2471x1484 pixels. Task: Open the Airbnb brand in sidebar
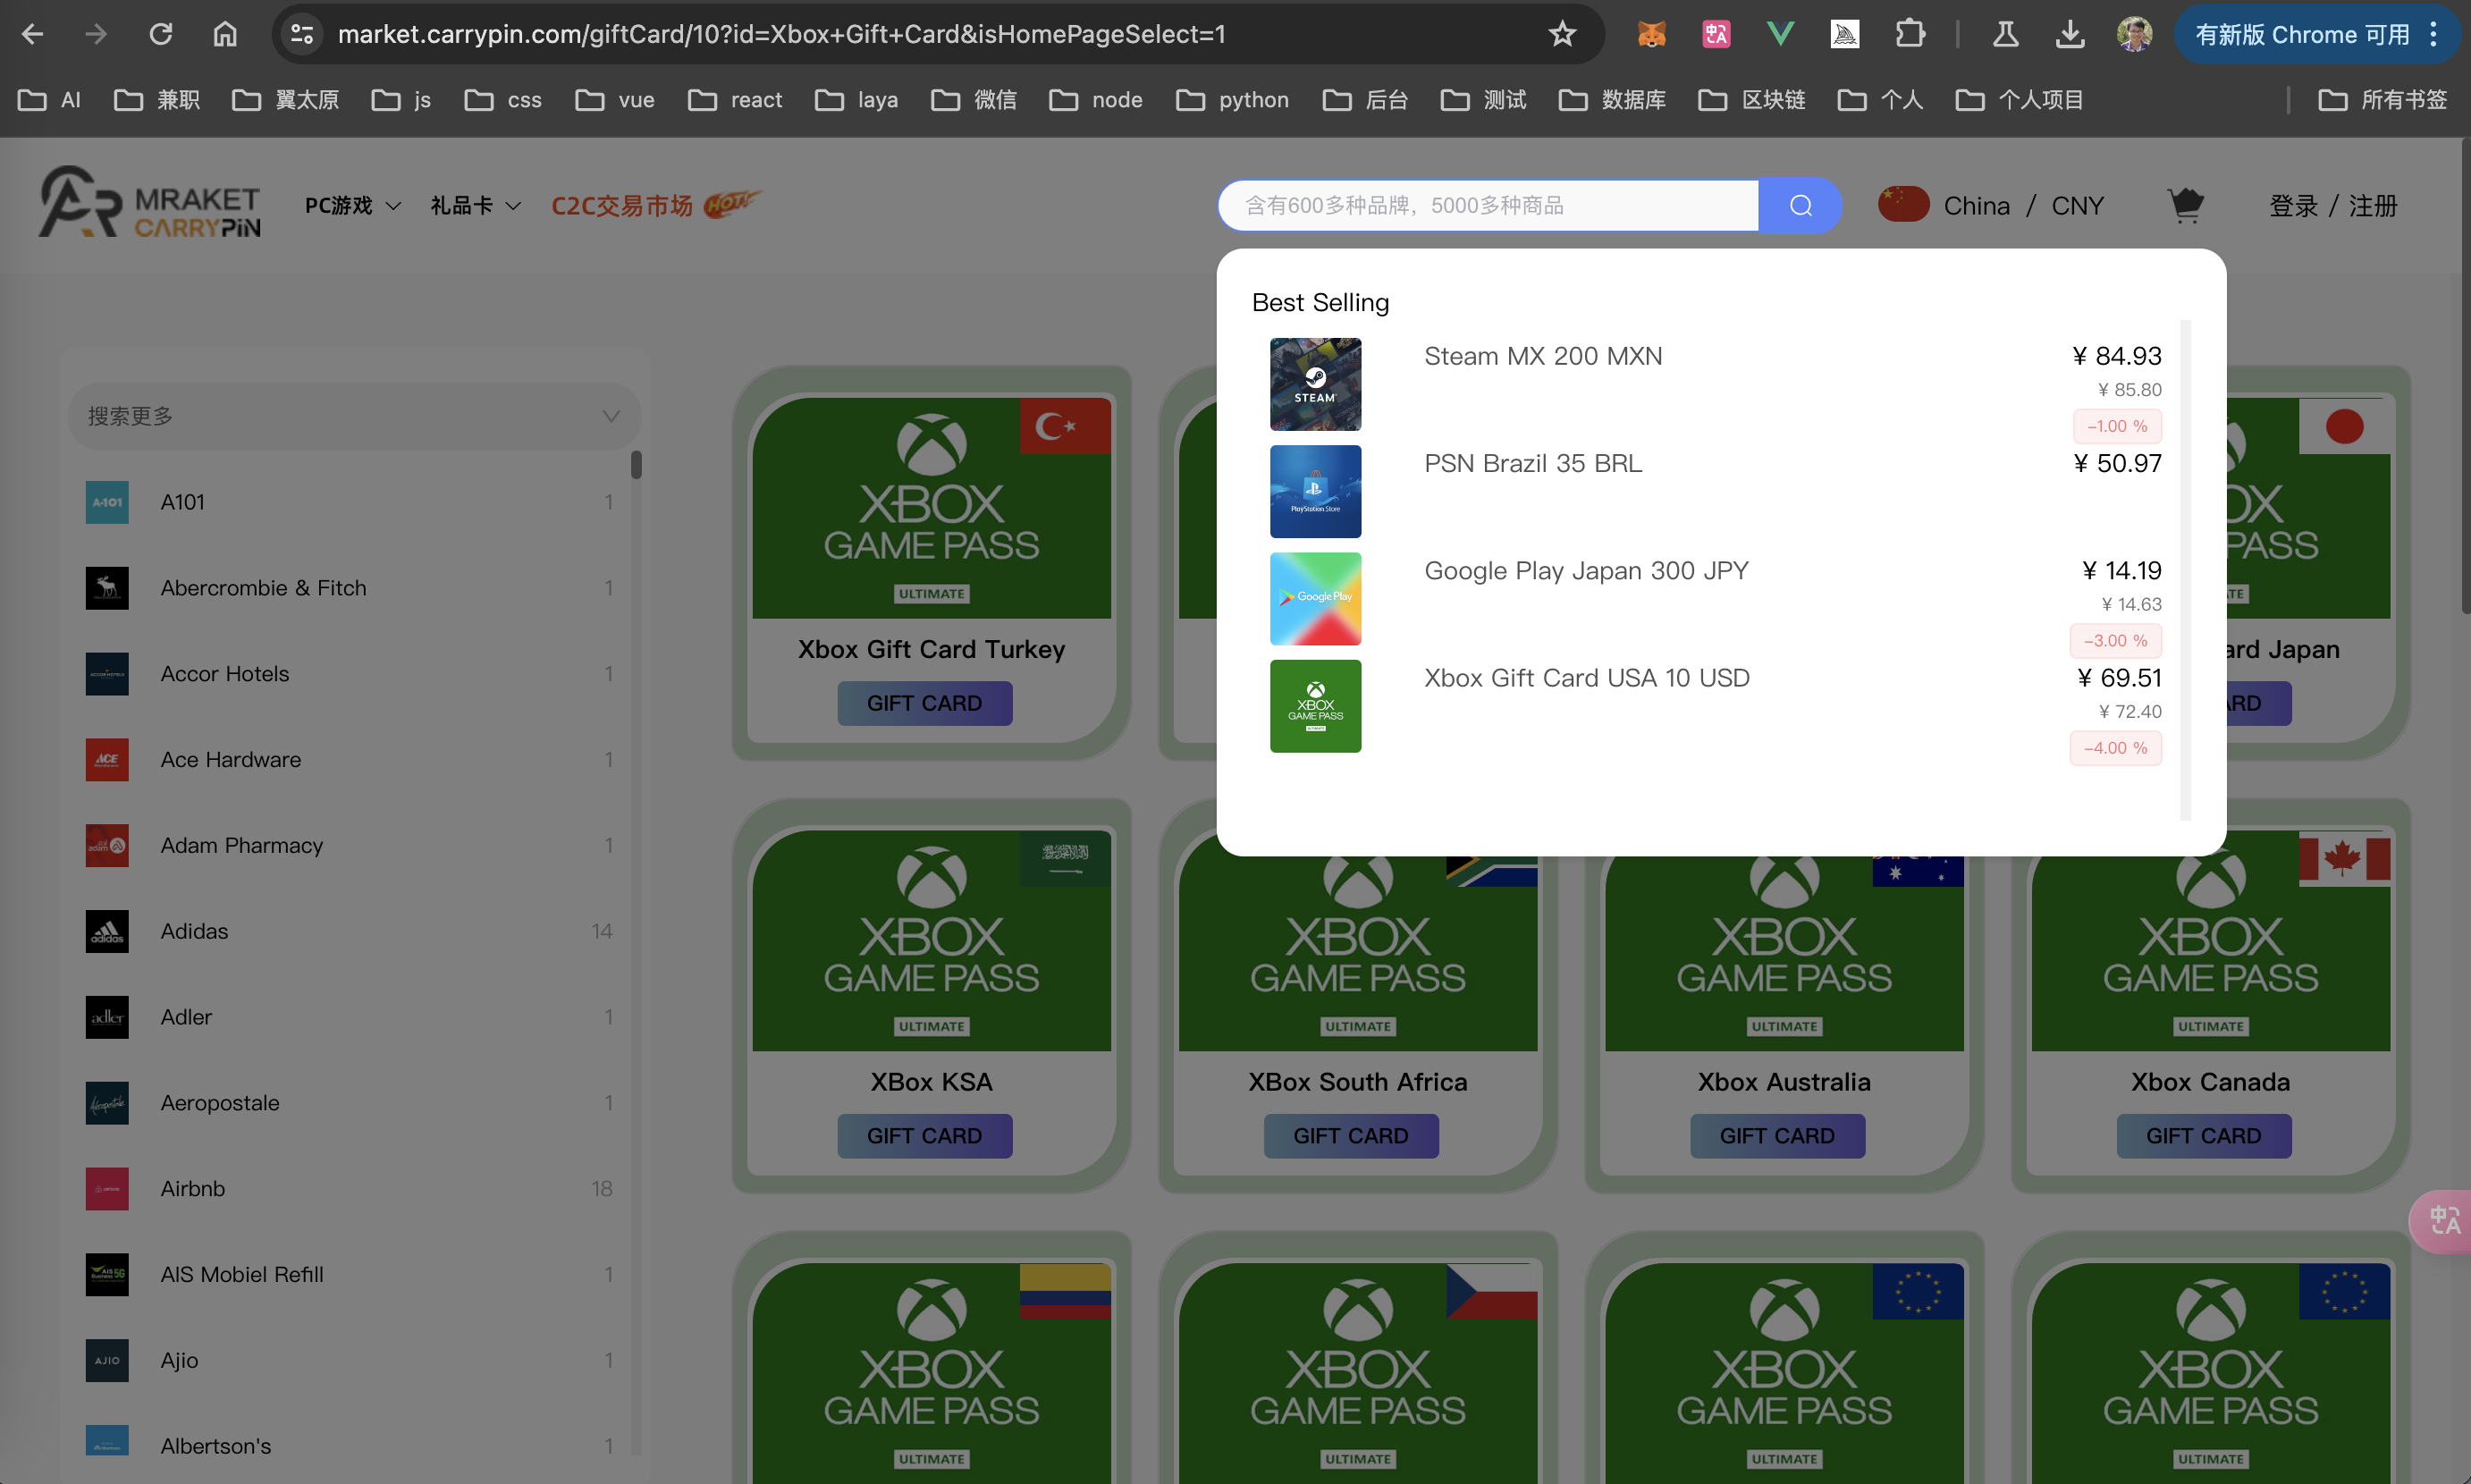point(349,1188)
